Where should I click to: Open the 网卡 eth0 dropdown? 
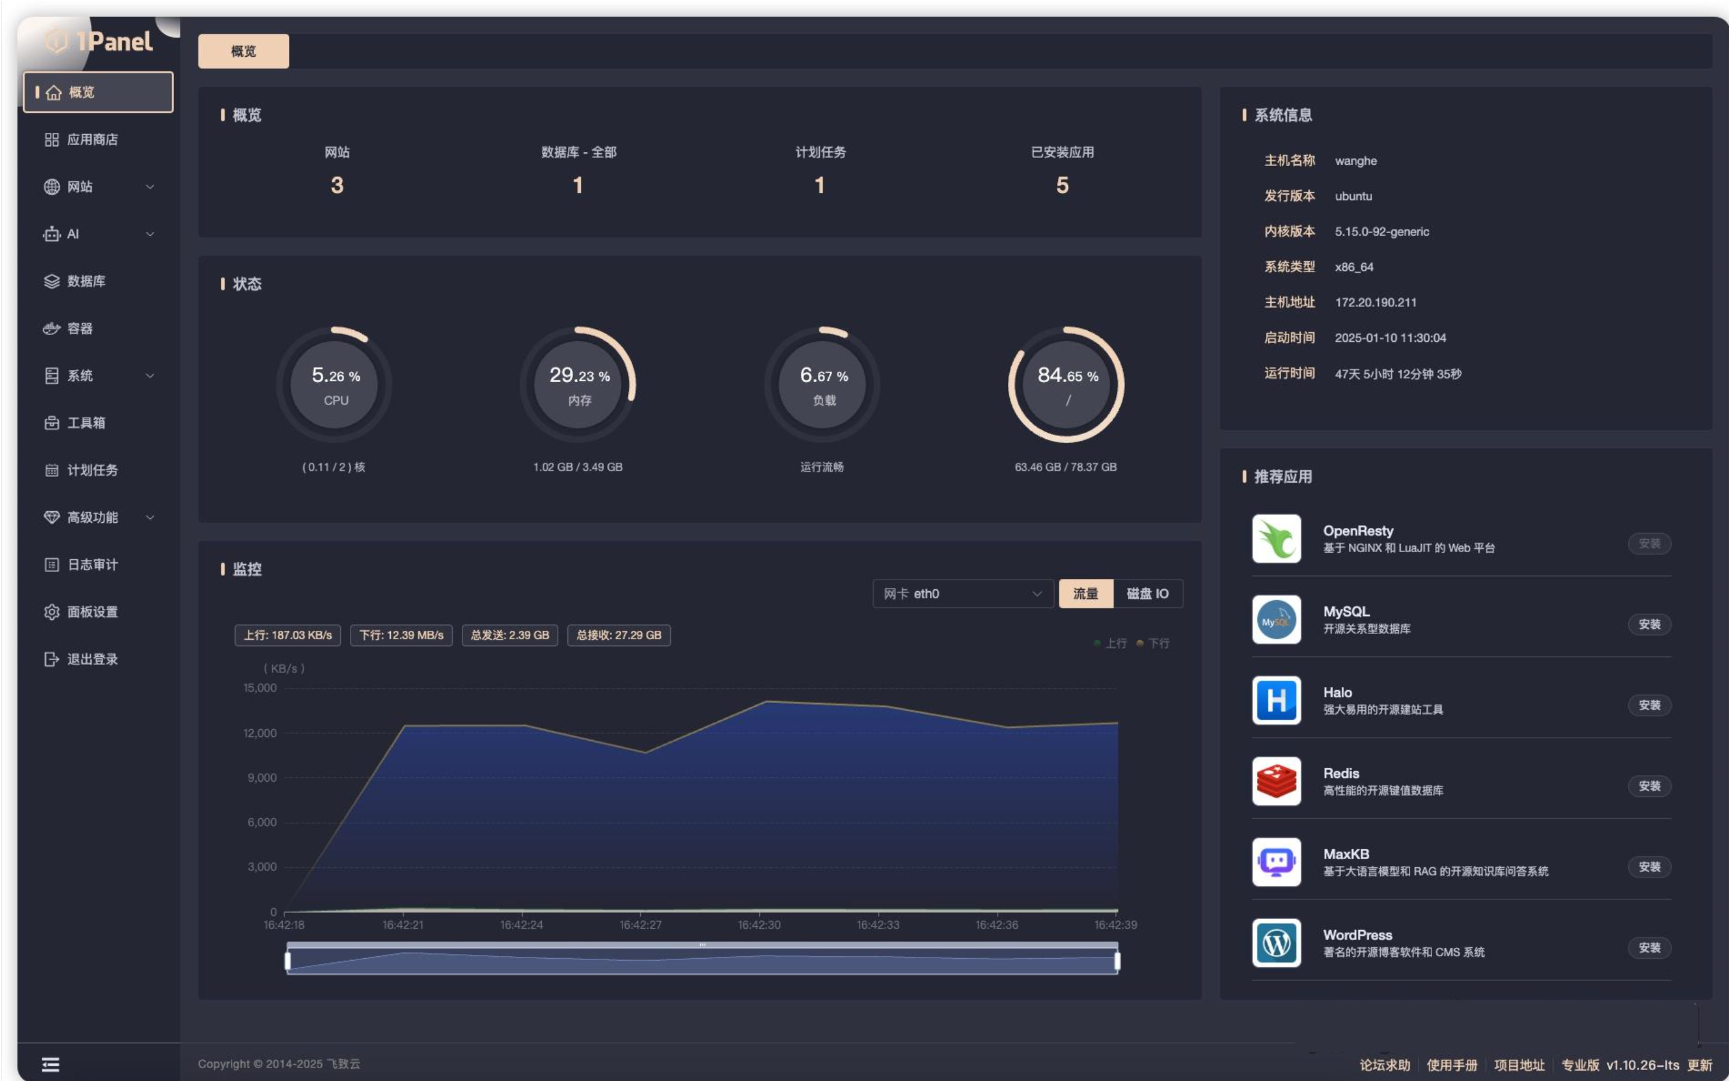(962, 594)
